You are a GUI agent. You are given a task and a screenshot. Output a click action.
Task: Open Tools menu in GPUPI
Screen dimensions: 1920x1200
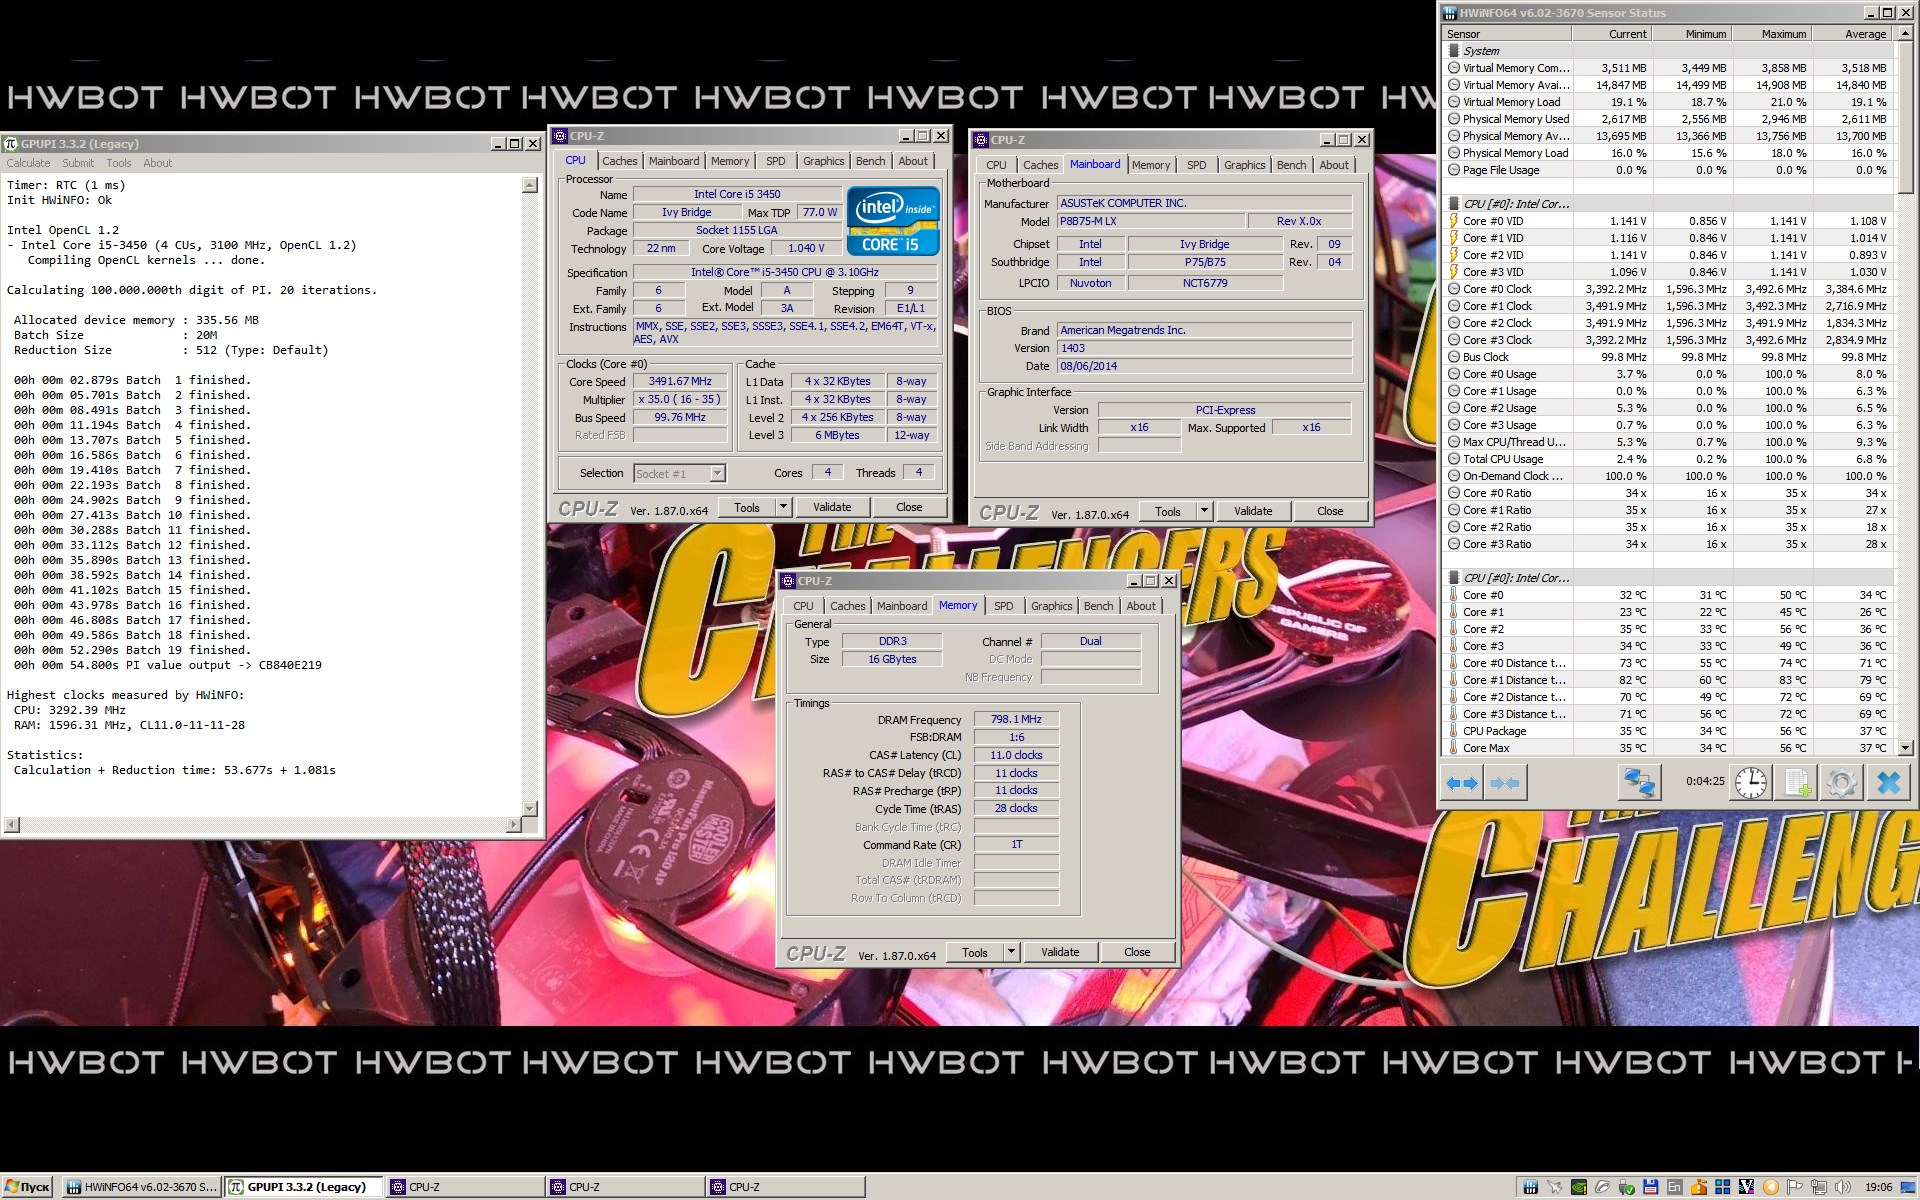119,163
